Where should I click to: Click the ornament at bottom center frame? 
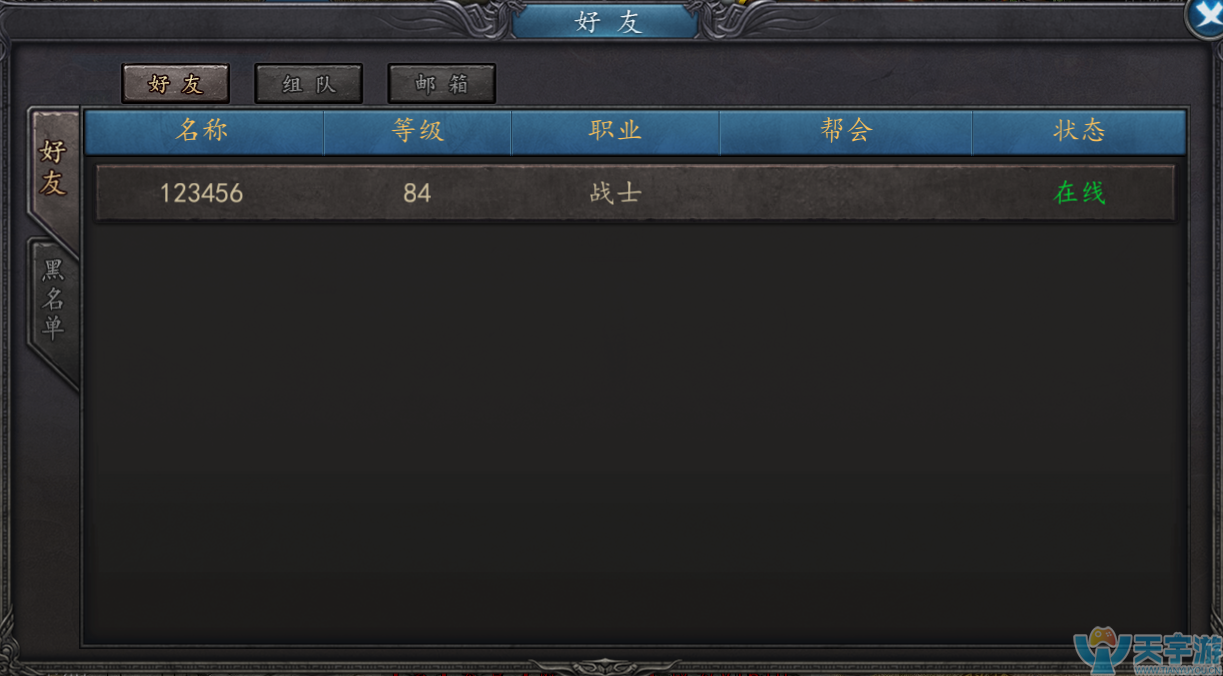click(x=605, y=666)
